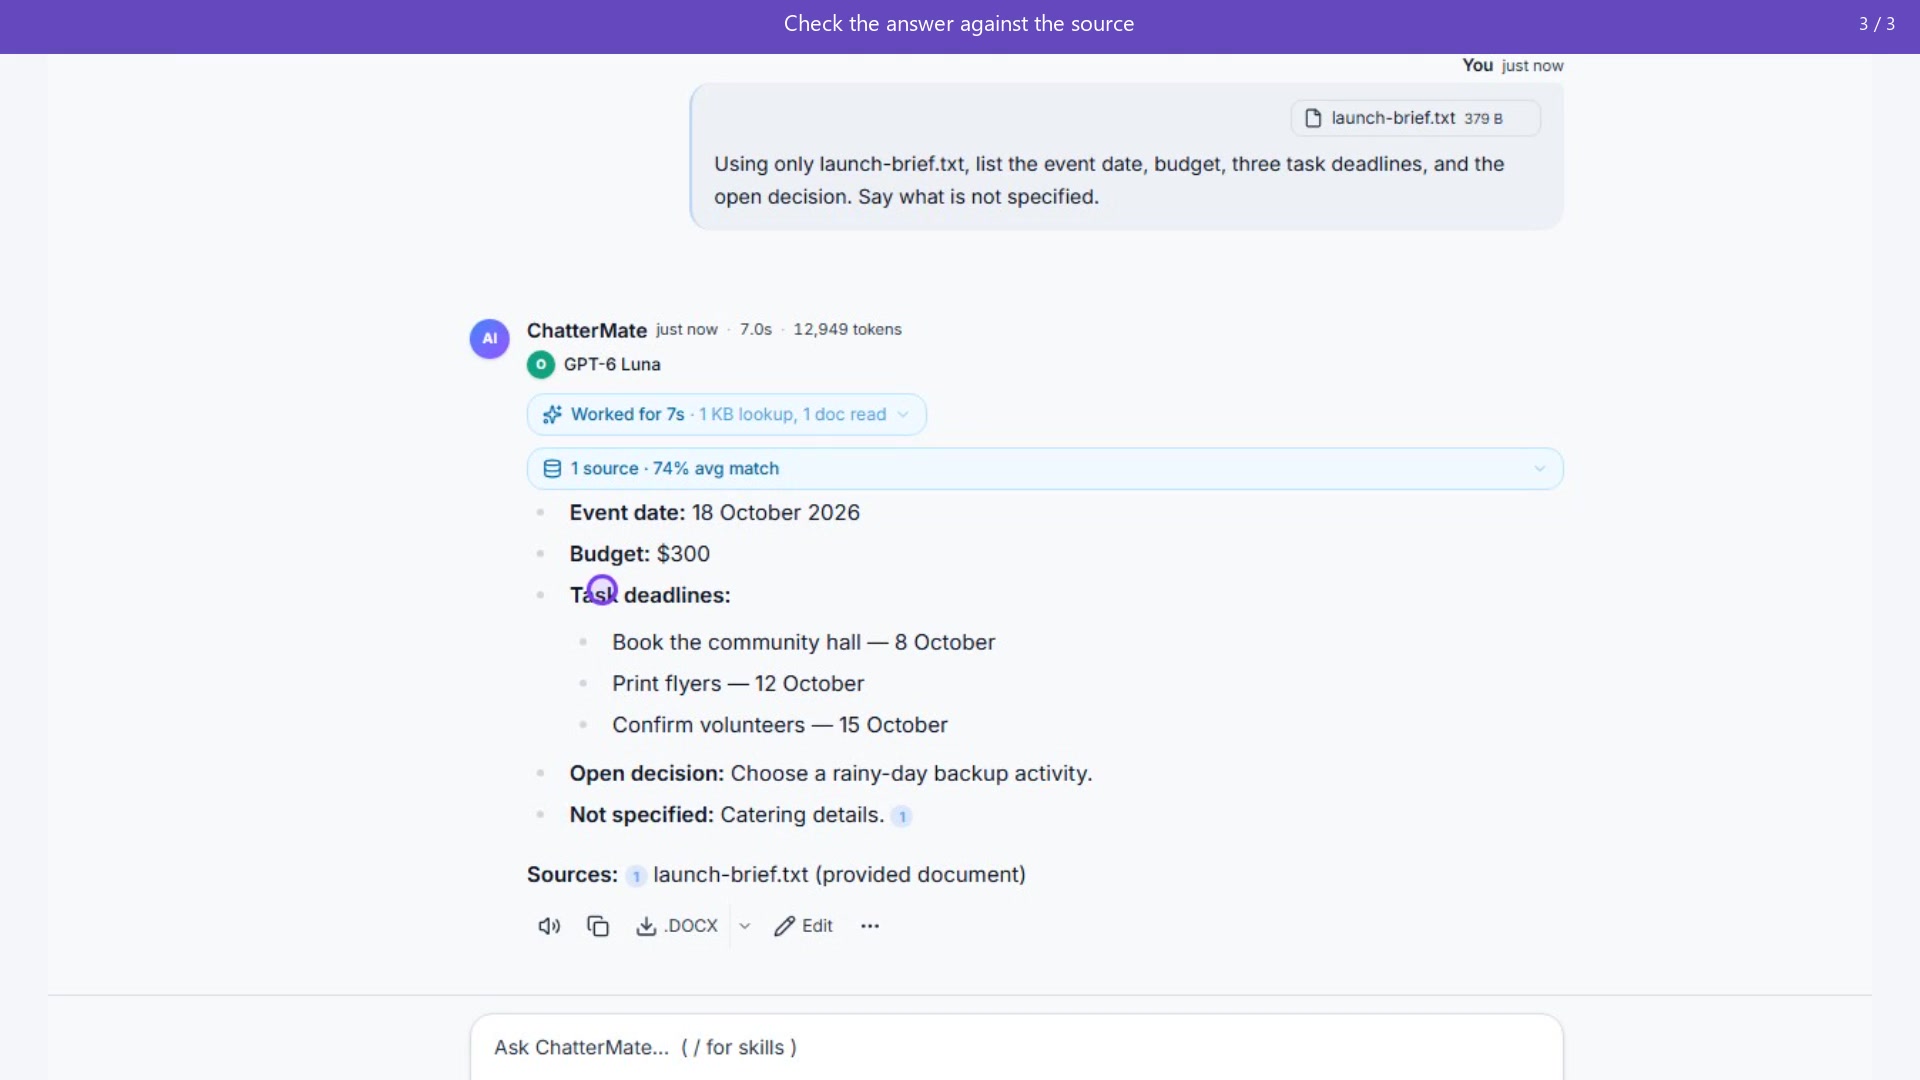
Task: Click the 'Not specified: Catering details.' line
Action: [x=726, y=814]
